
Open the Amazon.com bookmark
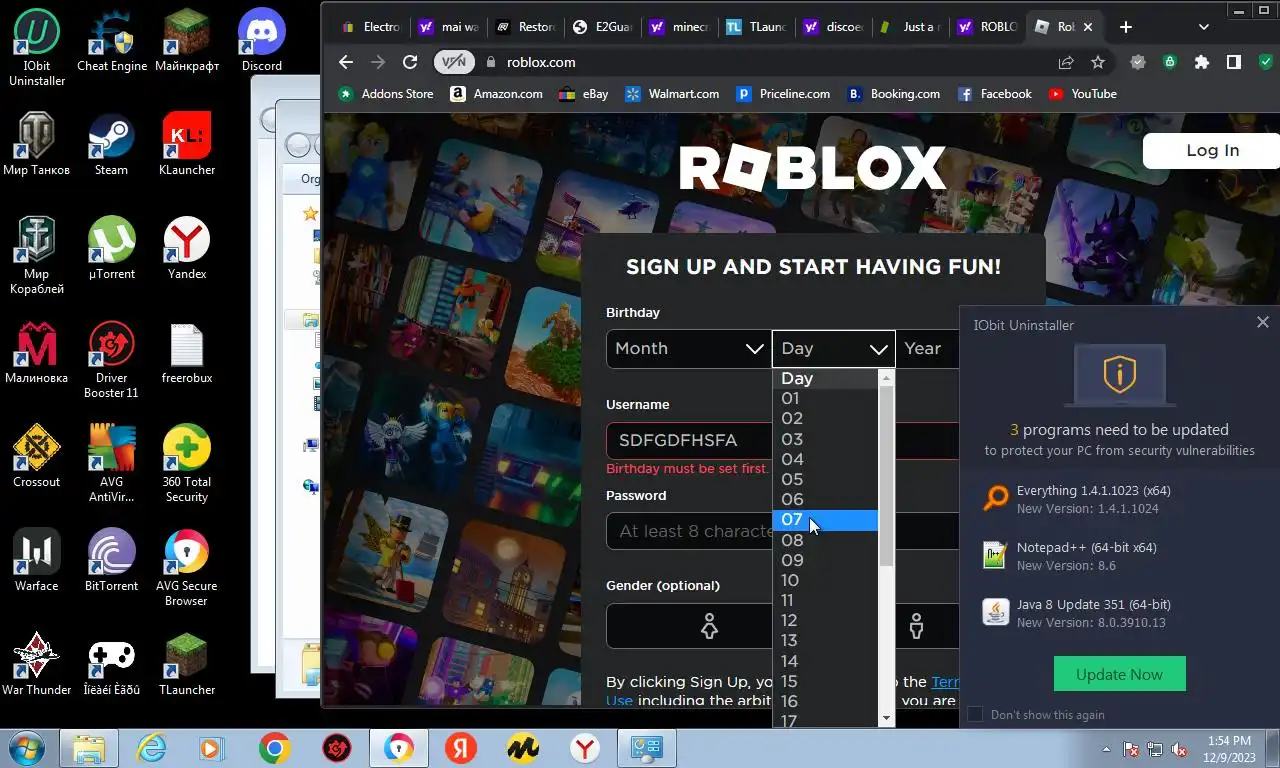497,94
